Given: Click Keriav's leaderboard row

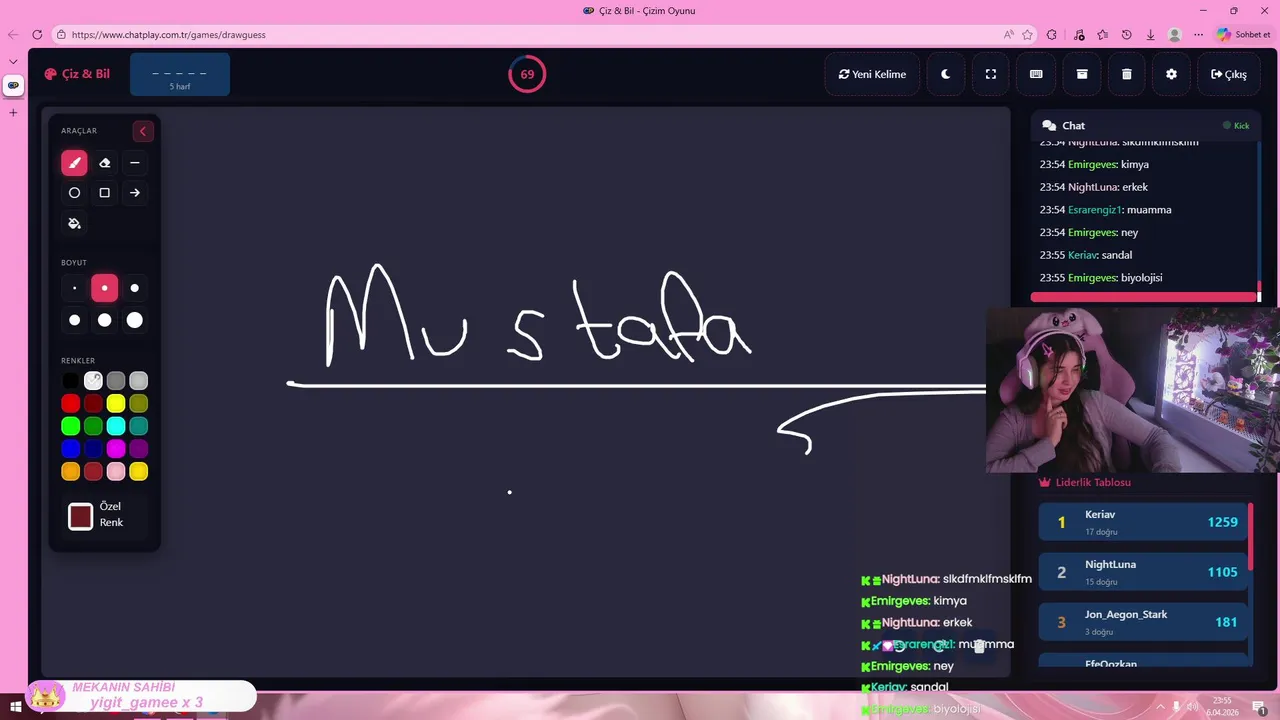Looking at the screenshot, I should (x=1143, y=522).
